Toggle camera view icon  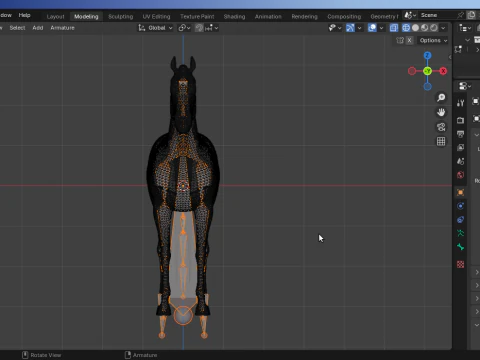(441, 127)
